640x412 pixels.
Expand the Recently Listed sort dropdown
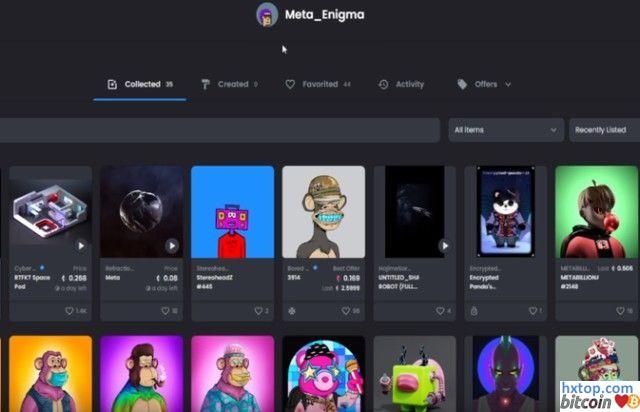pyautogui.click(x=604, y=130)
